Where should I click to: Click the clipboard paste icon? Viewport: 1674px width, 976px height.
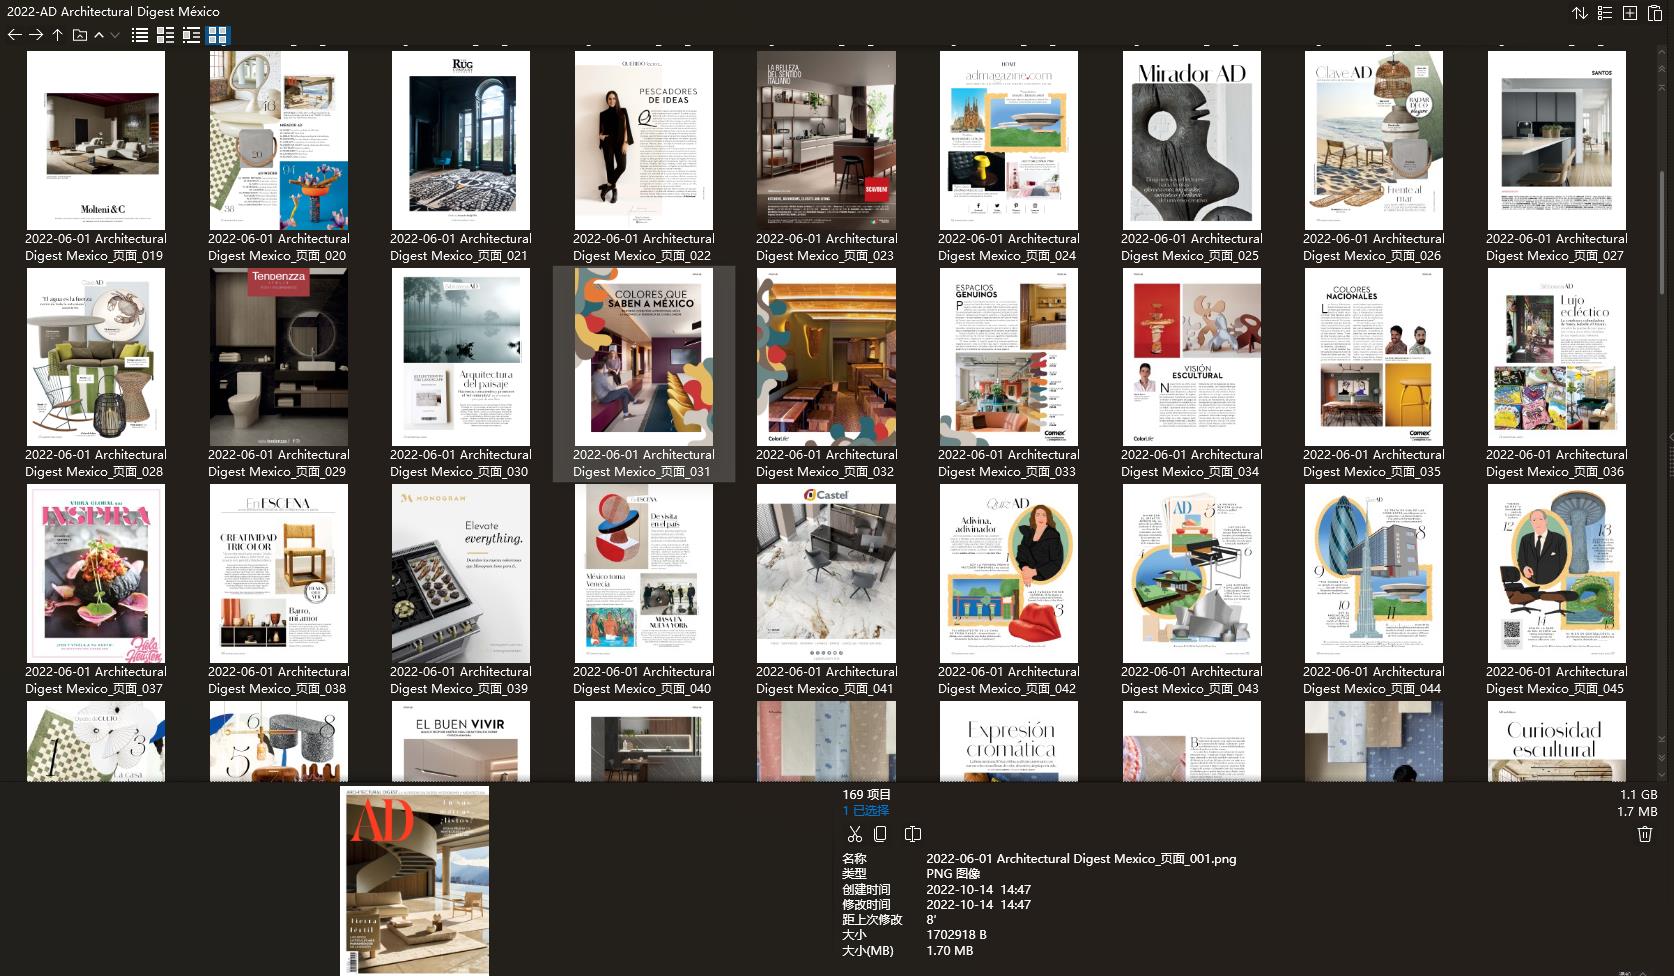tap(1657, 14)
